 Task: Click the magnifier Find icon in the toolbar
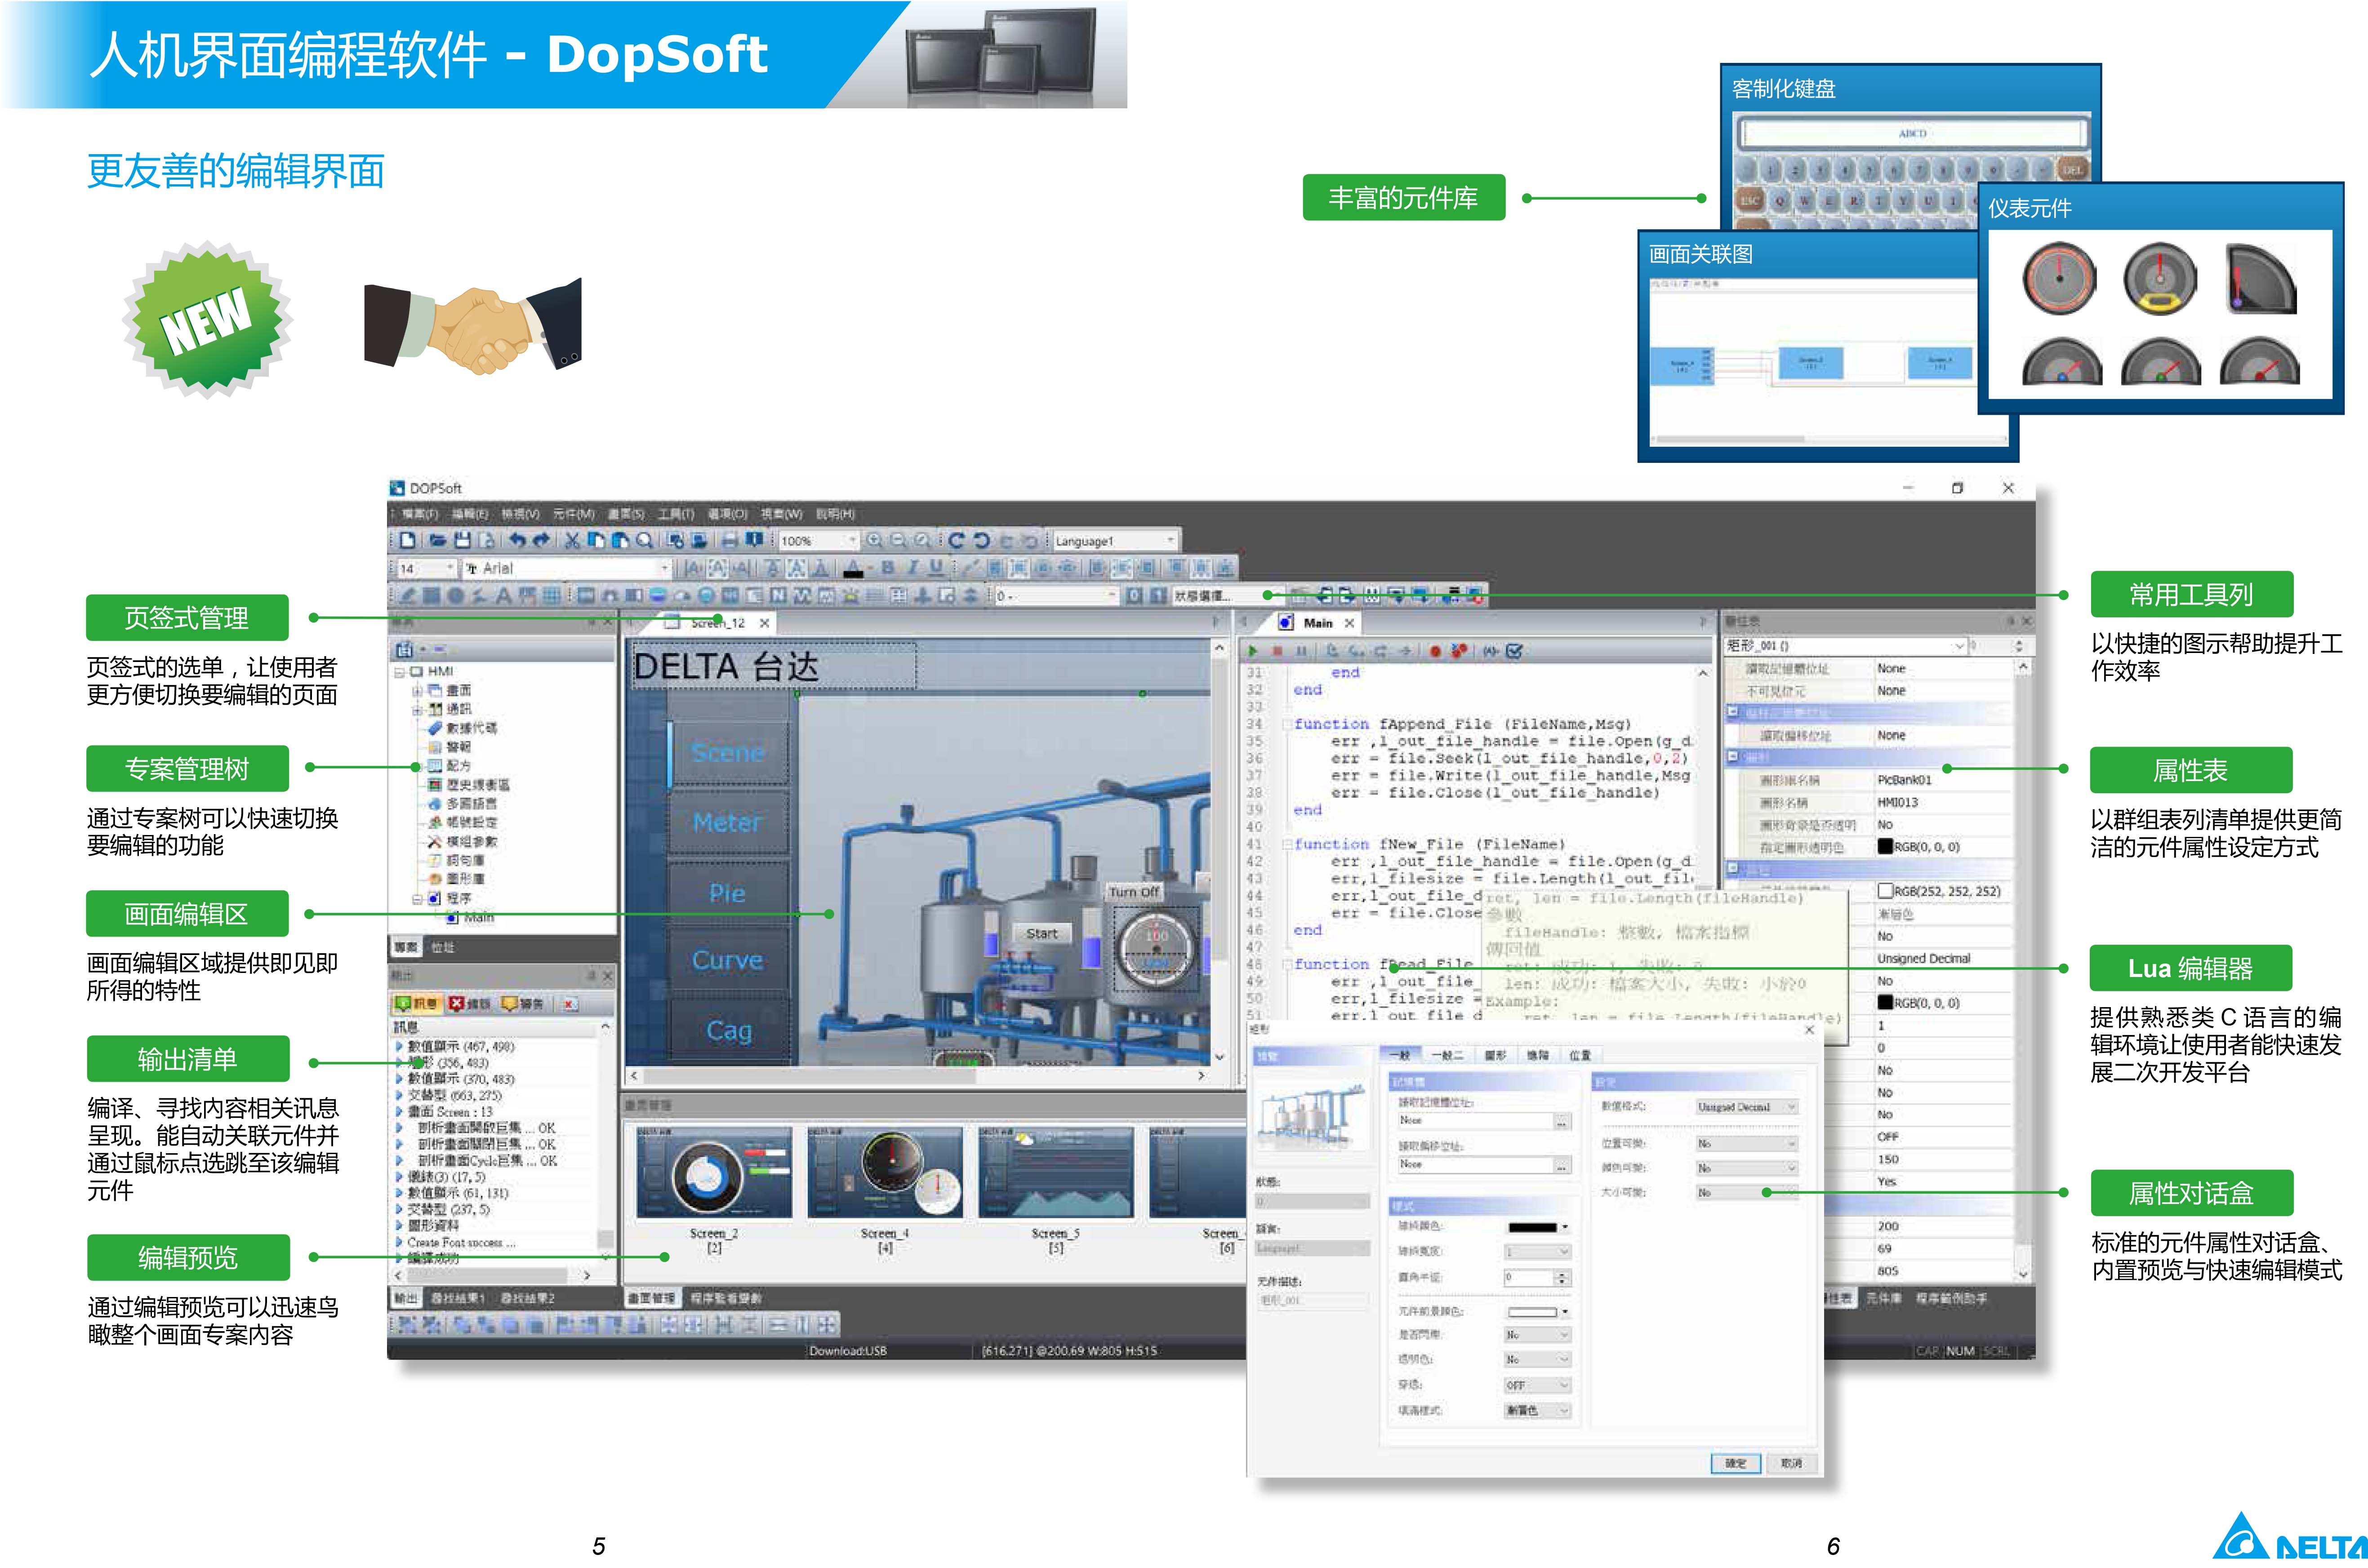(x=645, y=540)
